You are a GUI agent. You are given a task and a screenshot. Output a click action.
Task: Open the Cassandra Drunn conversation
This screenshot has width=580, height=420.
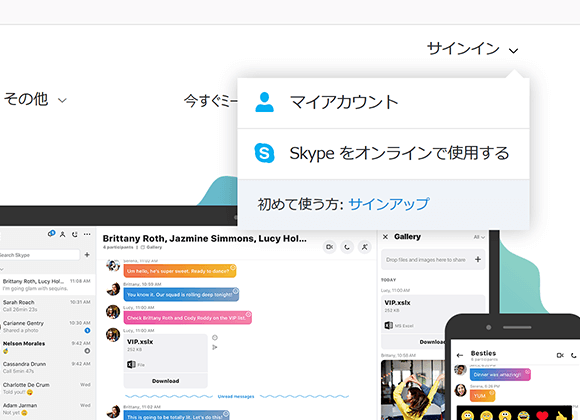pos(47,367)
